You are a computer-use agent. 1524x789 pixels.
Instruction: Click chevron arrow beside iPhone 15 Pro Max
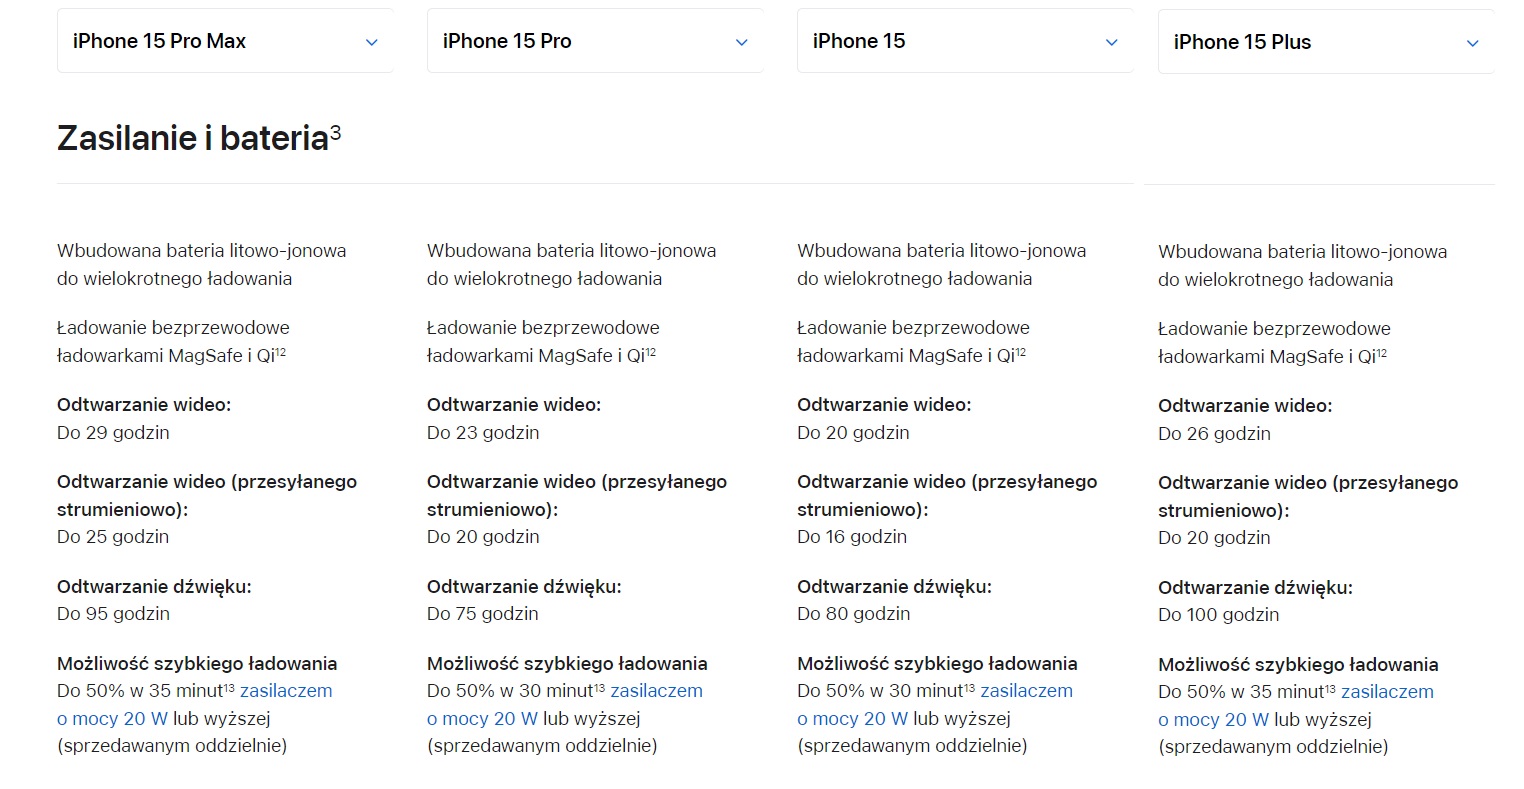pos(372,42)
